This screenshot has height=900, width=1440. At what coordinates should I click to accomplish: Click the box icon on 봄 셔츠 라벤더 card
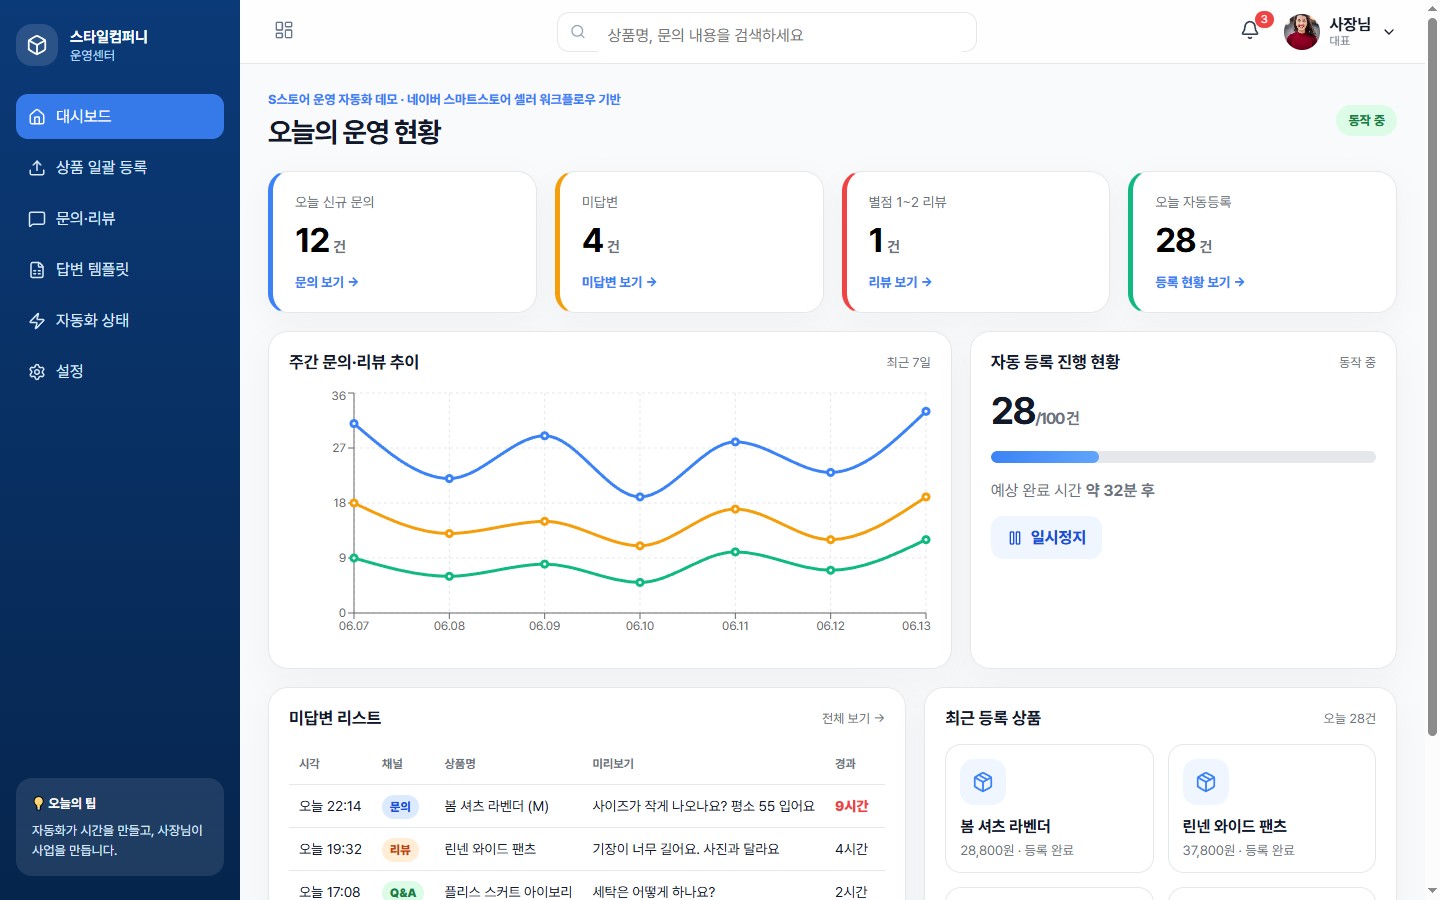coord(983,782)
